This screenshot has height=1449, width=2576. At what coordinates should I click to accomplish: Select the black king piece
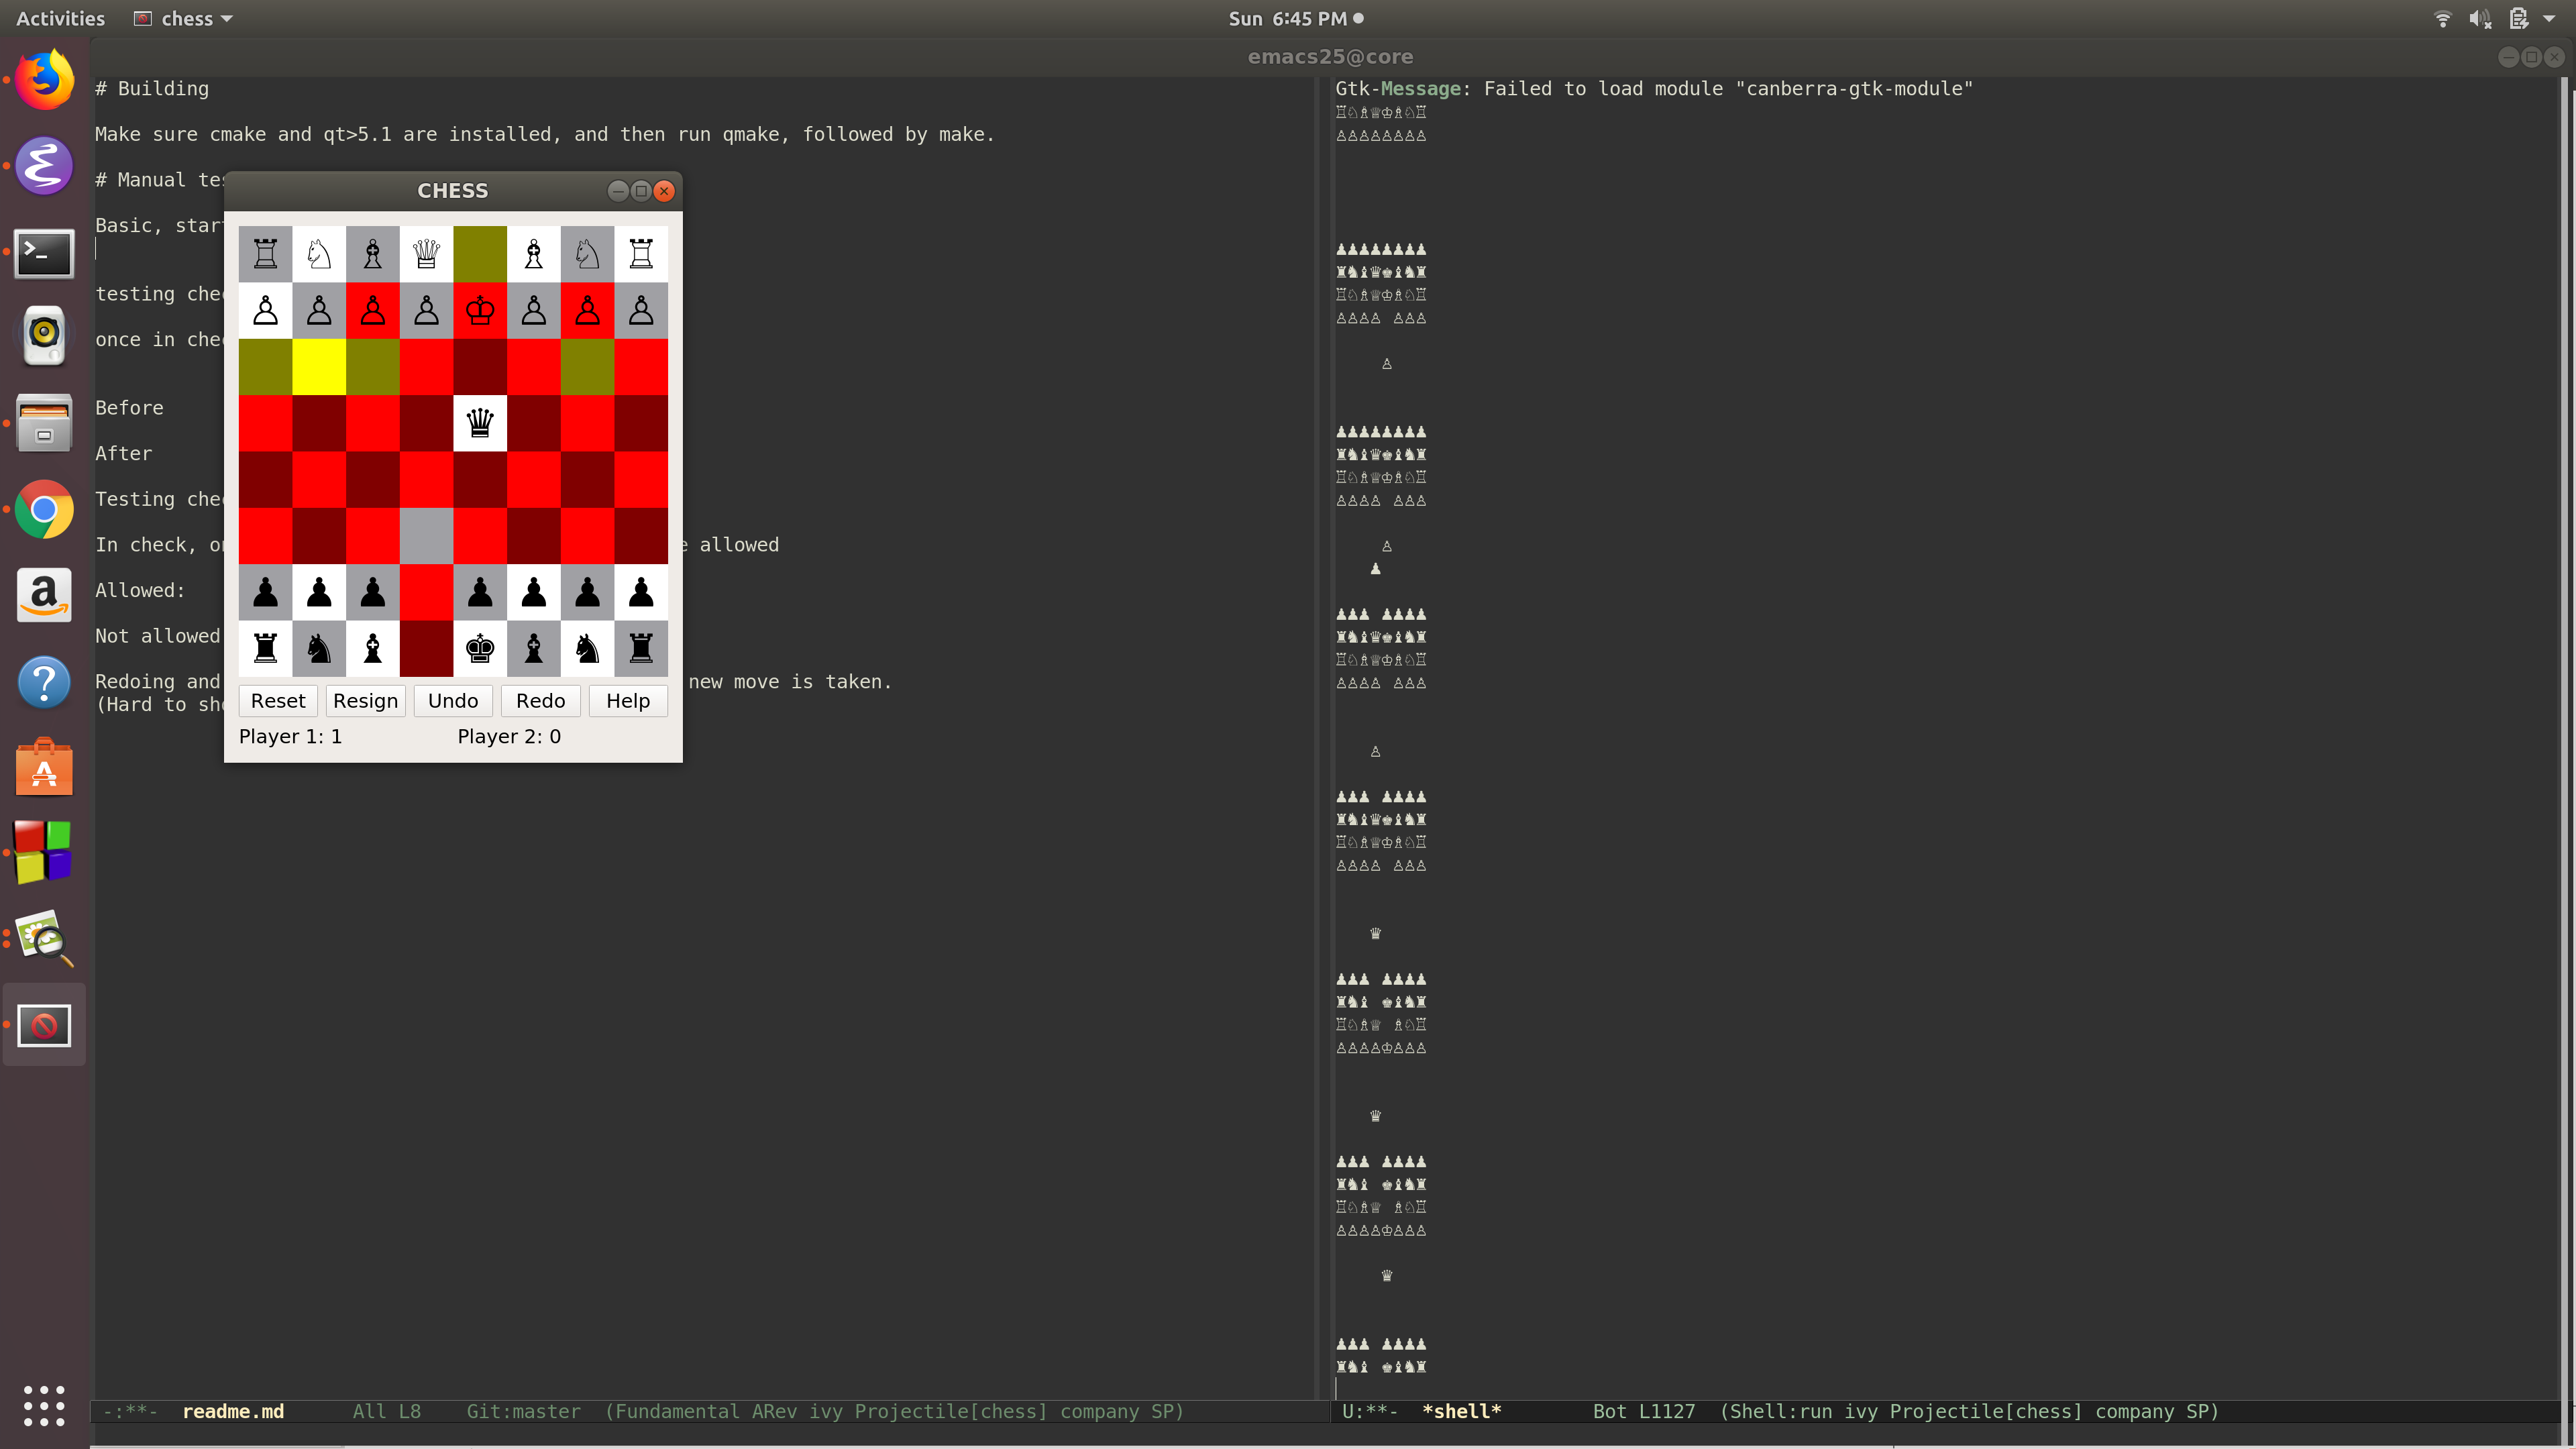[480, 648]
